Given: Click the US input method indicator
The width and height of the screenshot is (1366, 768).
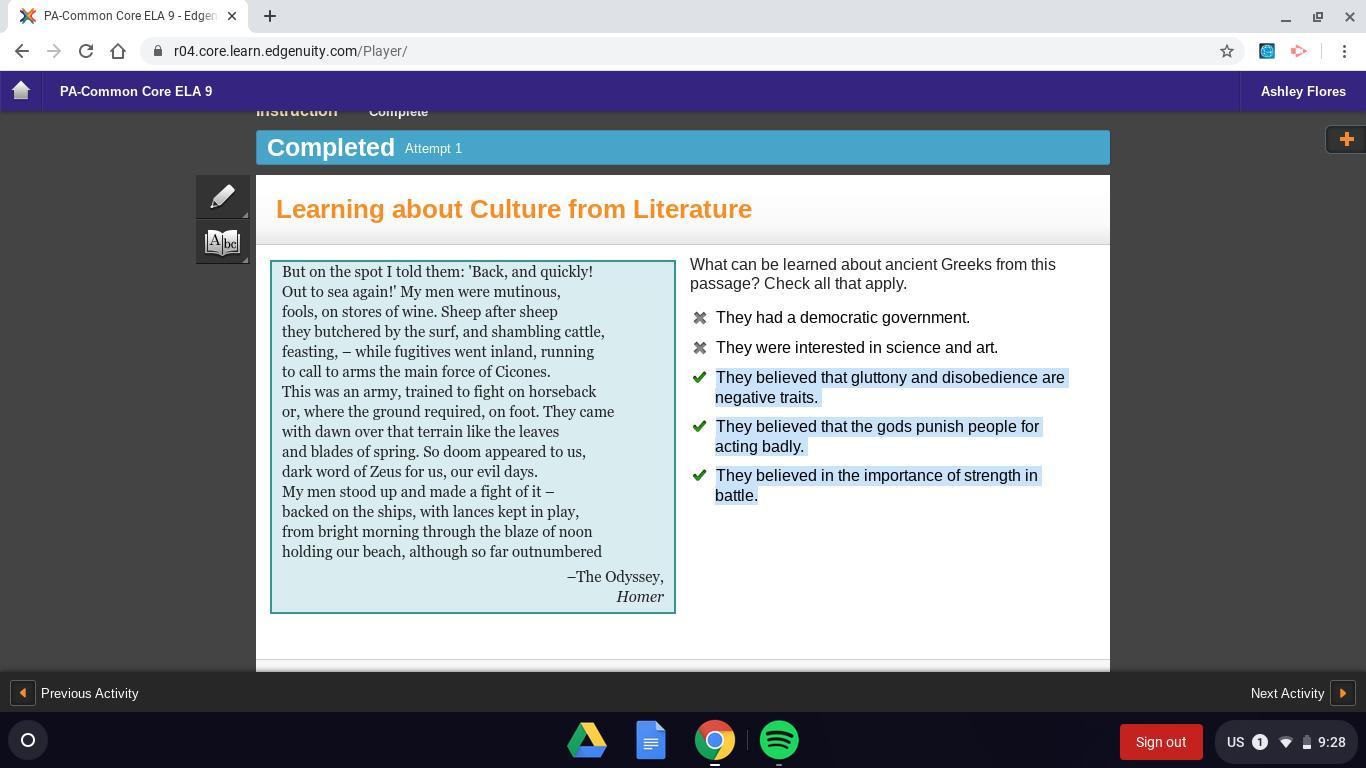Looking at the screenshot, I should tap(1235, 742).
